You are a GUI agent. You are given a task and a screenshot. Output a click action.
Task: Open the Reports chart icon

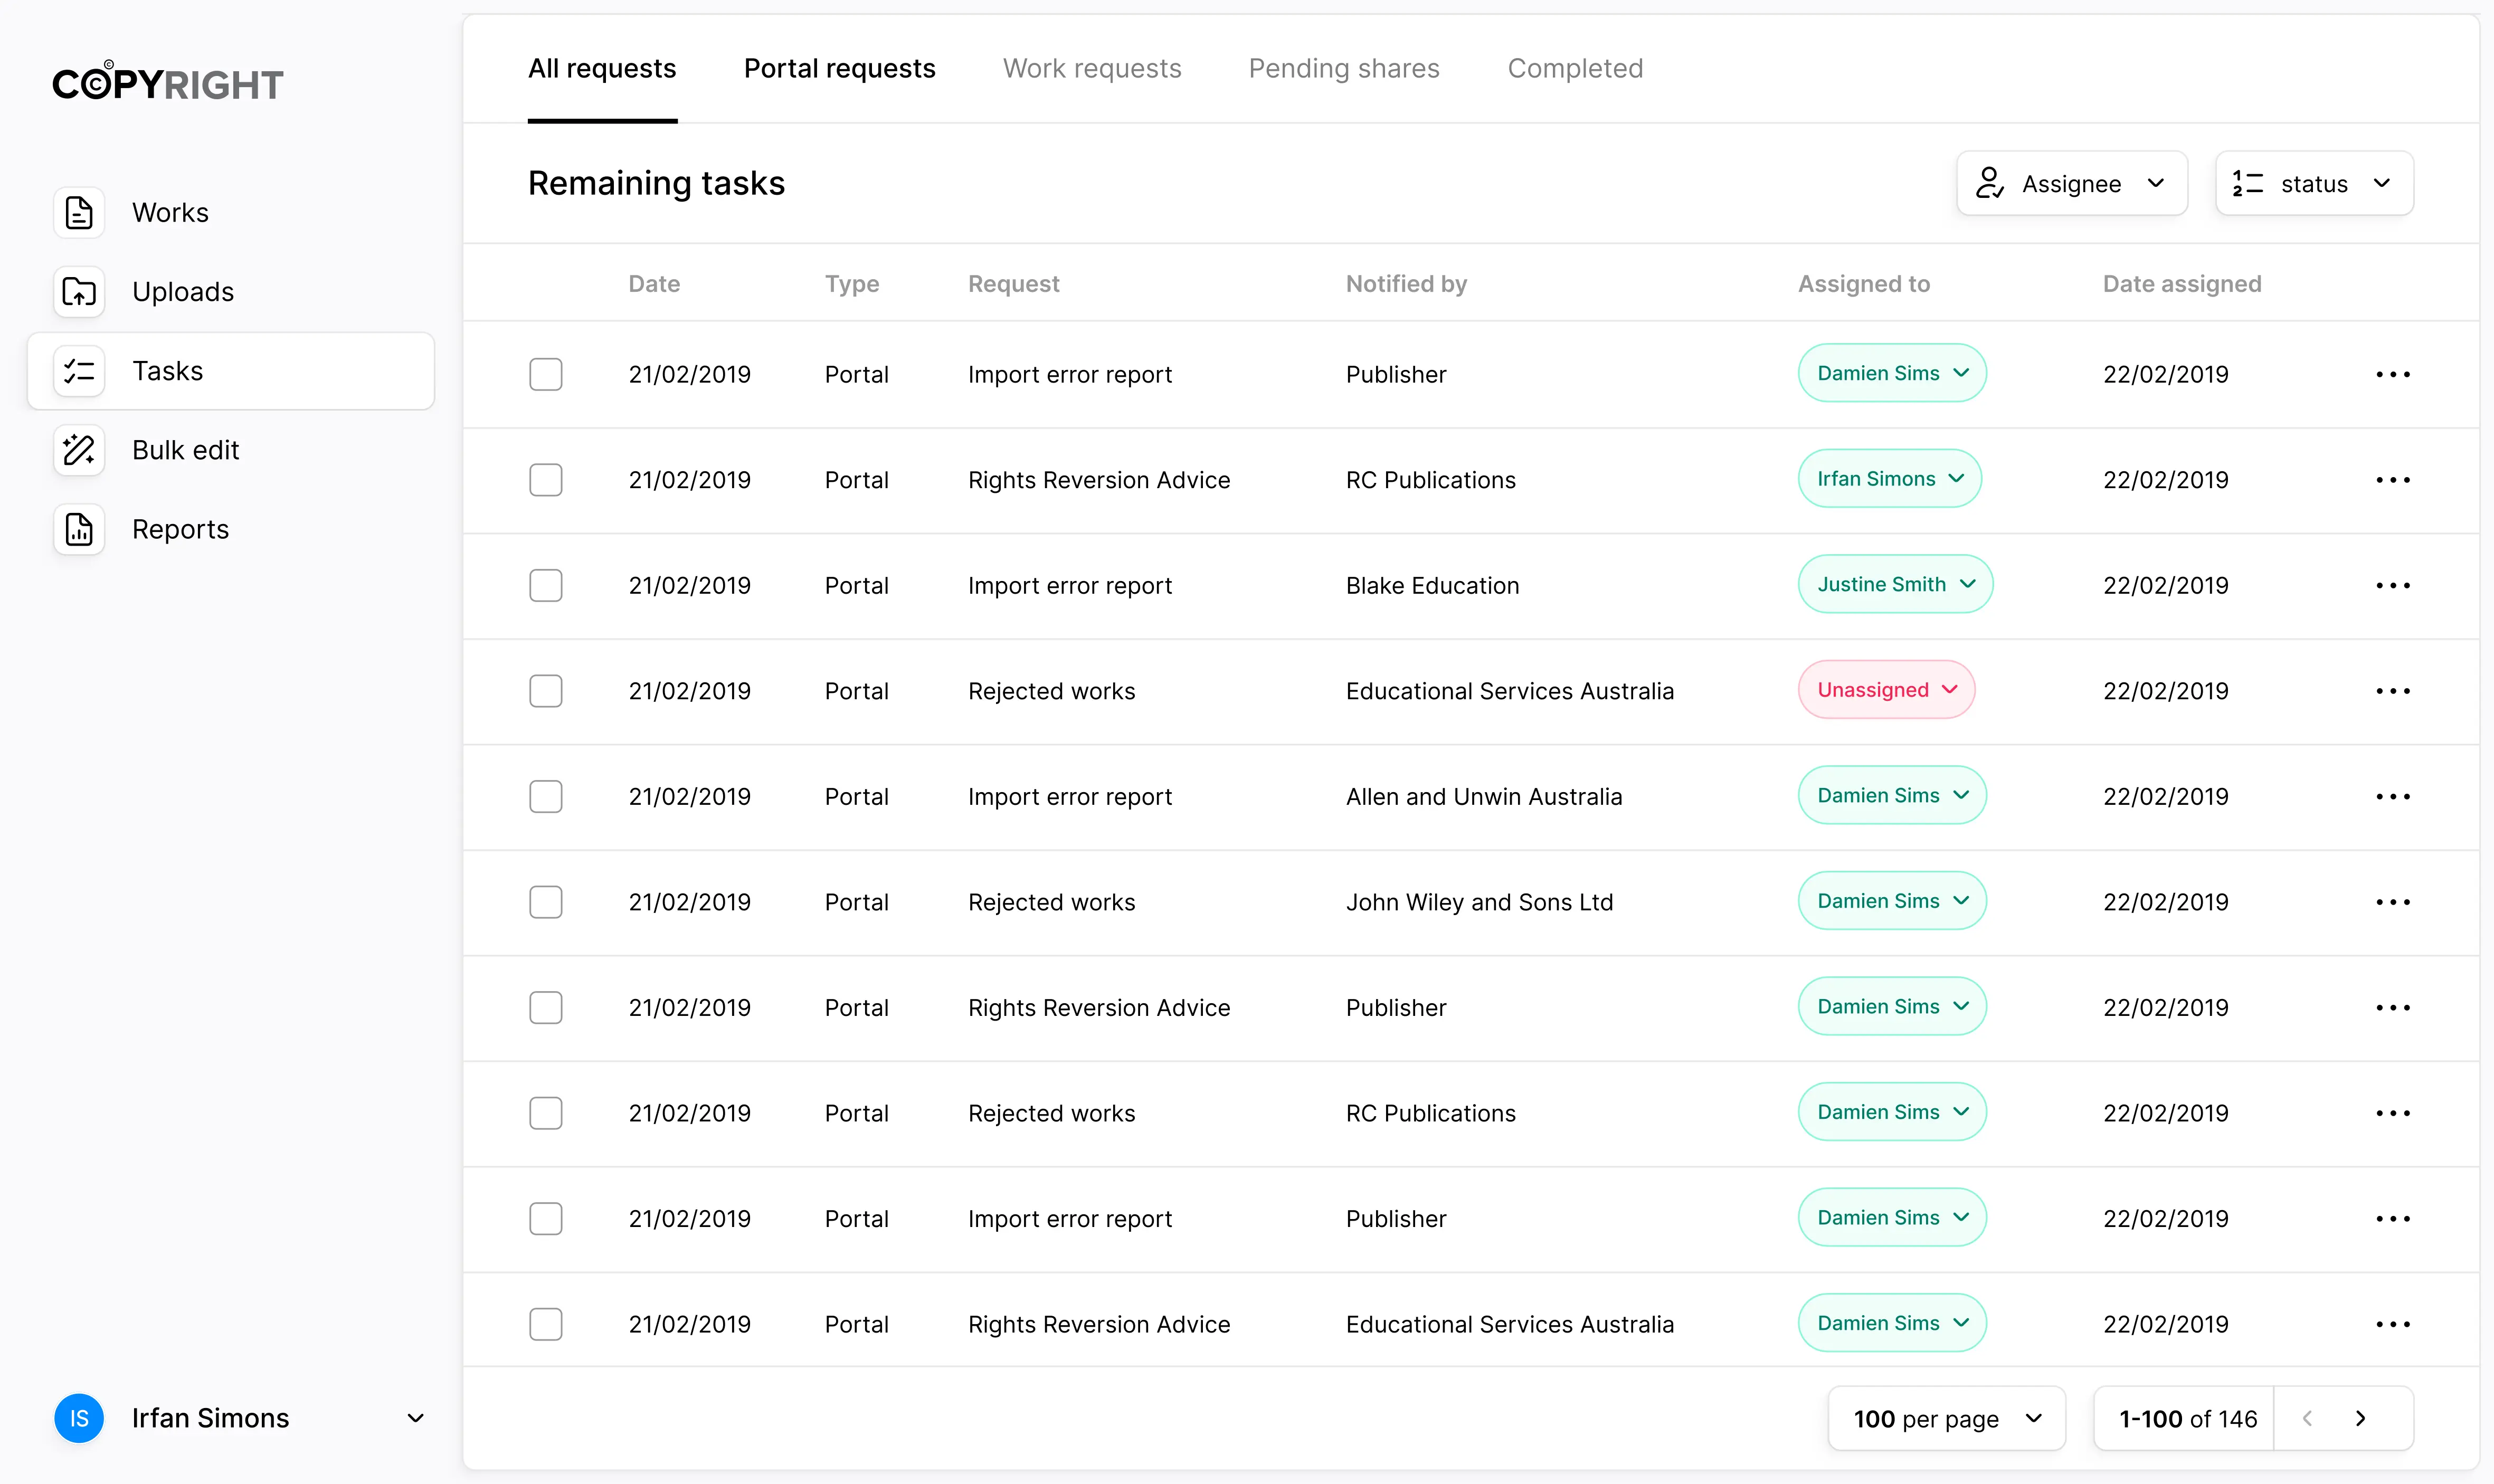(x=79, y=529)
